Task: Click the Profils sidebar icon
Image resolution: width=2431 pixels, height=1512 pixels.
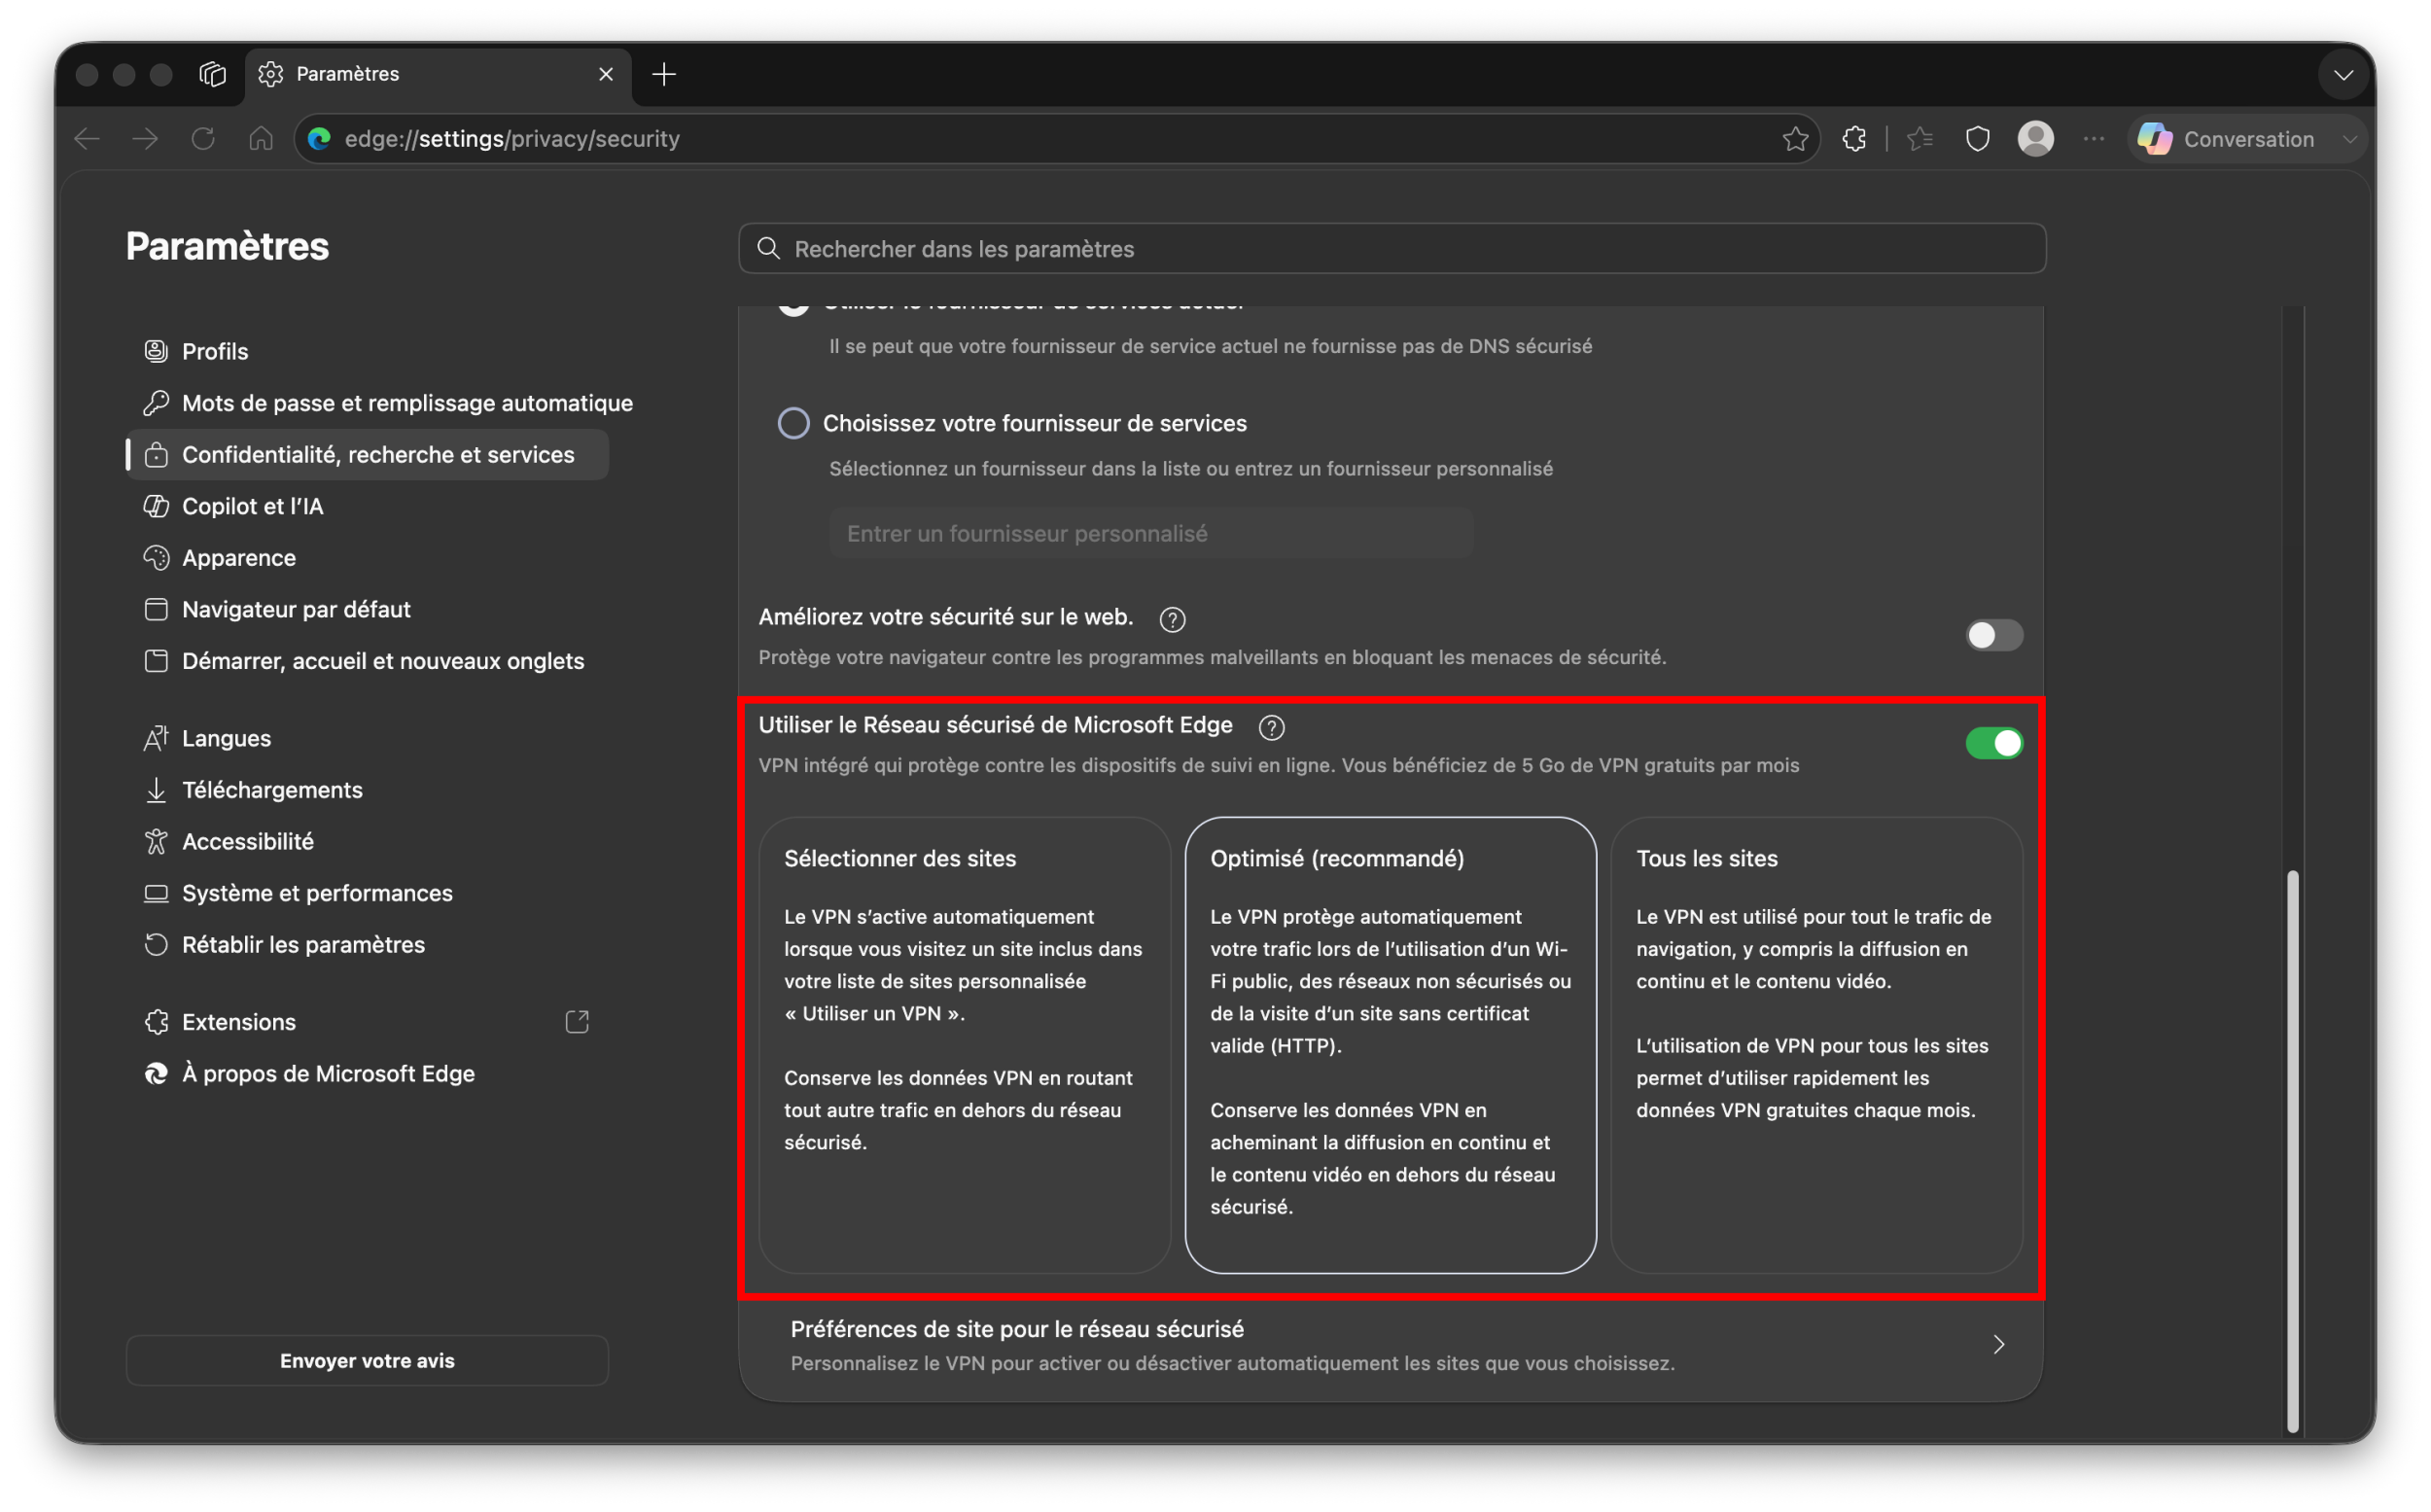Action: pyautogui.click(x=156, y=351)
